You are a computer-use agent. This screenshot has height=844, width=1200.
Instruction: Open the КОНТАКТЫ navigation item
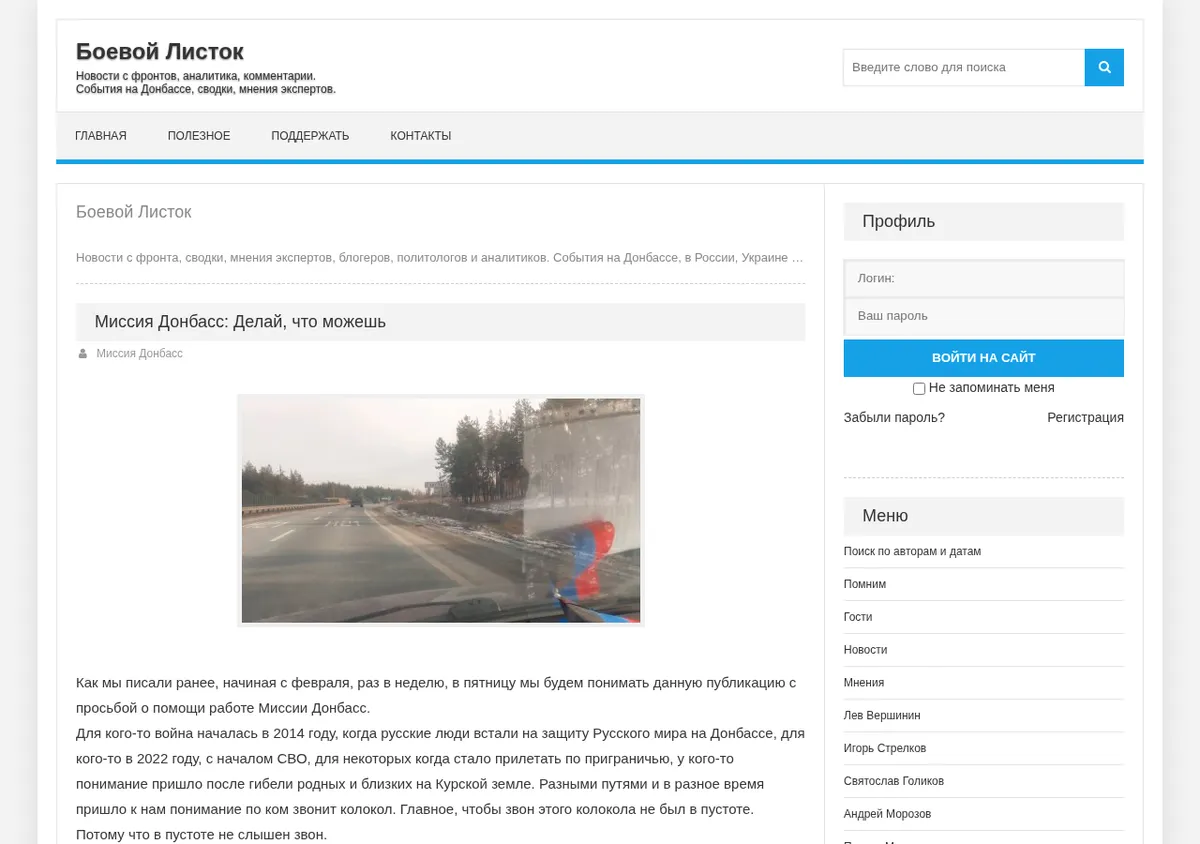[x=421, y=136]
